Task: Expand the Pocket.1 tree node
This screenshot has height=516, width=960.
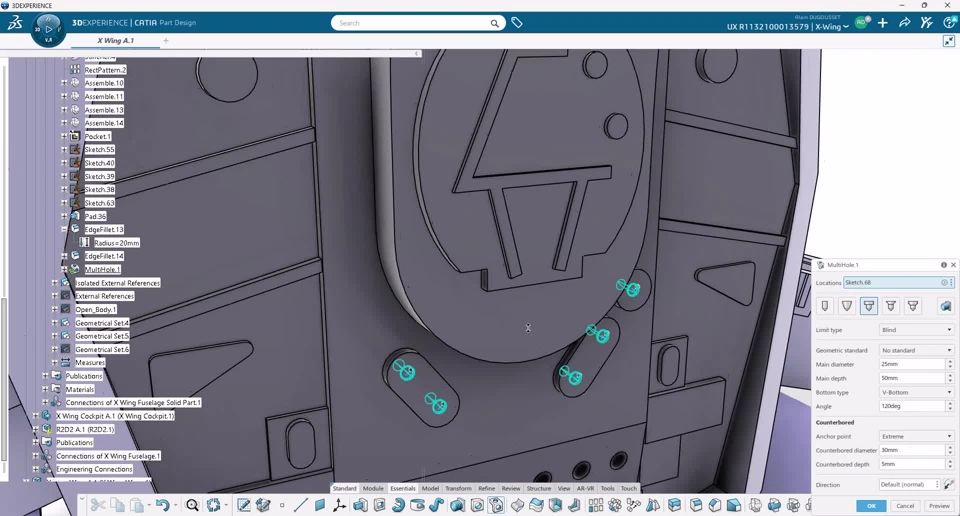Action: [64, 136]
